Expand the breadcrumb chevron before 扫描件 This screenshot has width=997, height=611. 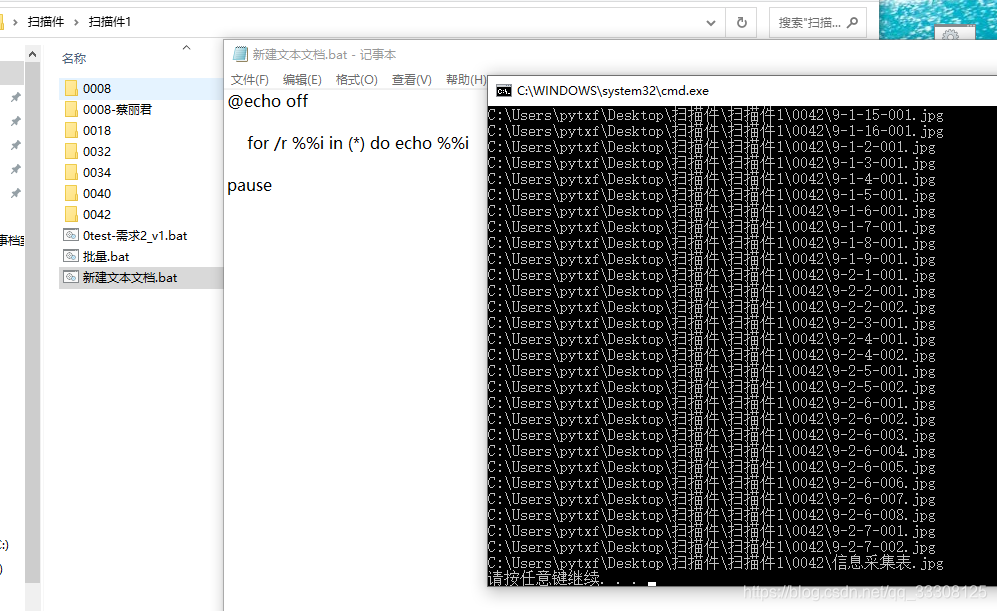[x=15, y=22]
